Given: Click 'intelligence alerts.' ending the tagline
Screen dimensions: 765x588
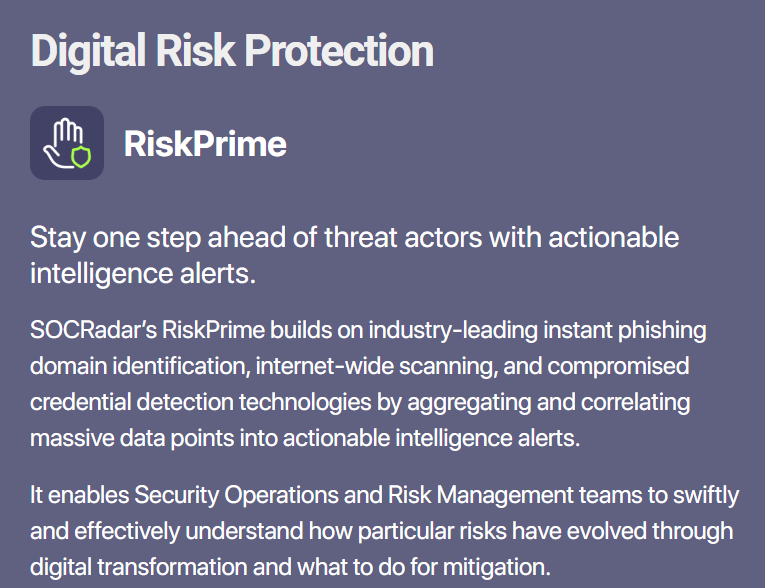Looking at the screenshot, I should pyautogui.click(x=143, y=274).
